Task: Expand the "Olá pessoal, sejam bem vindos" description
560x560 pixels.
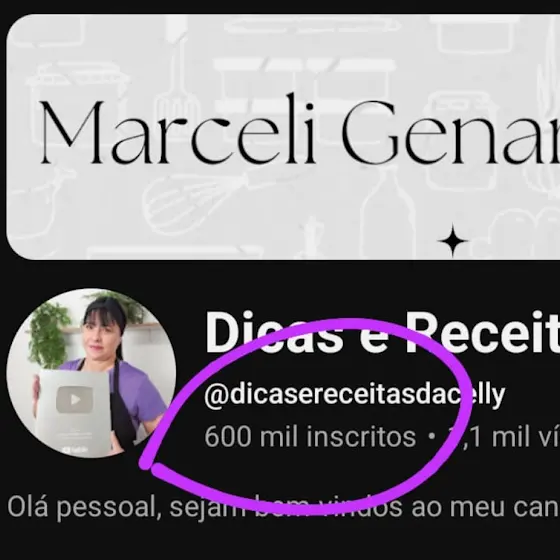Action: (284, 507)
